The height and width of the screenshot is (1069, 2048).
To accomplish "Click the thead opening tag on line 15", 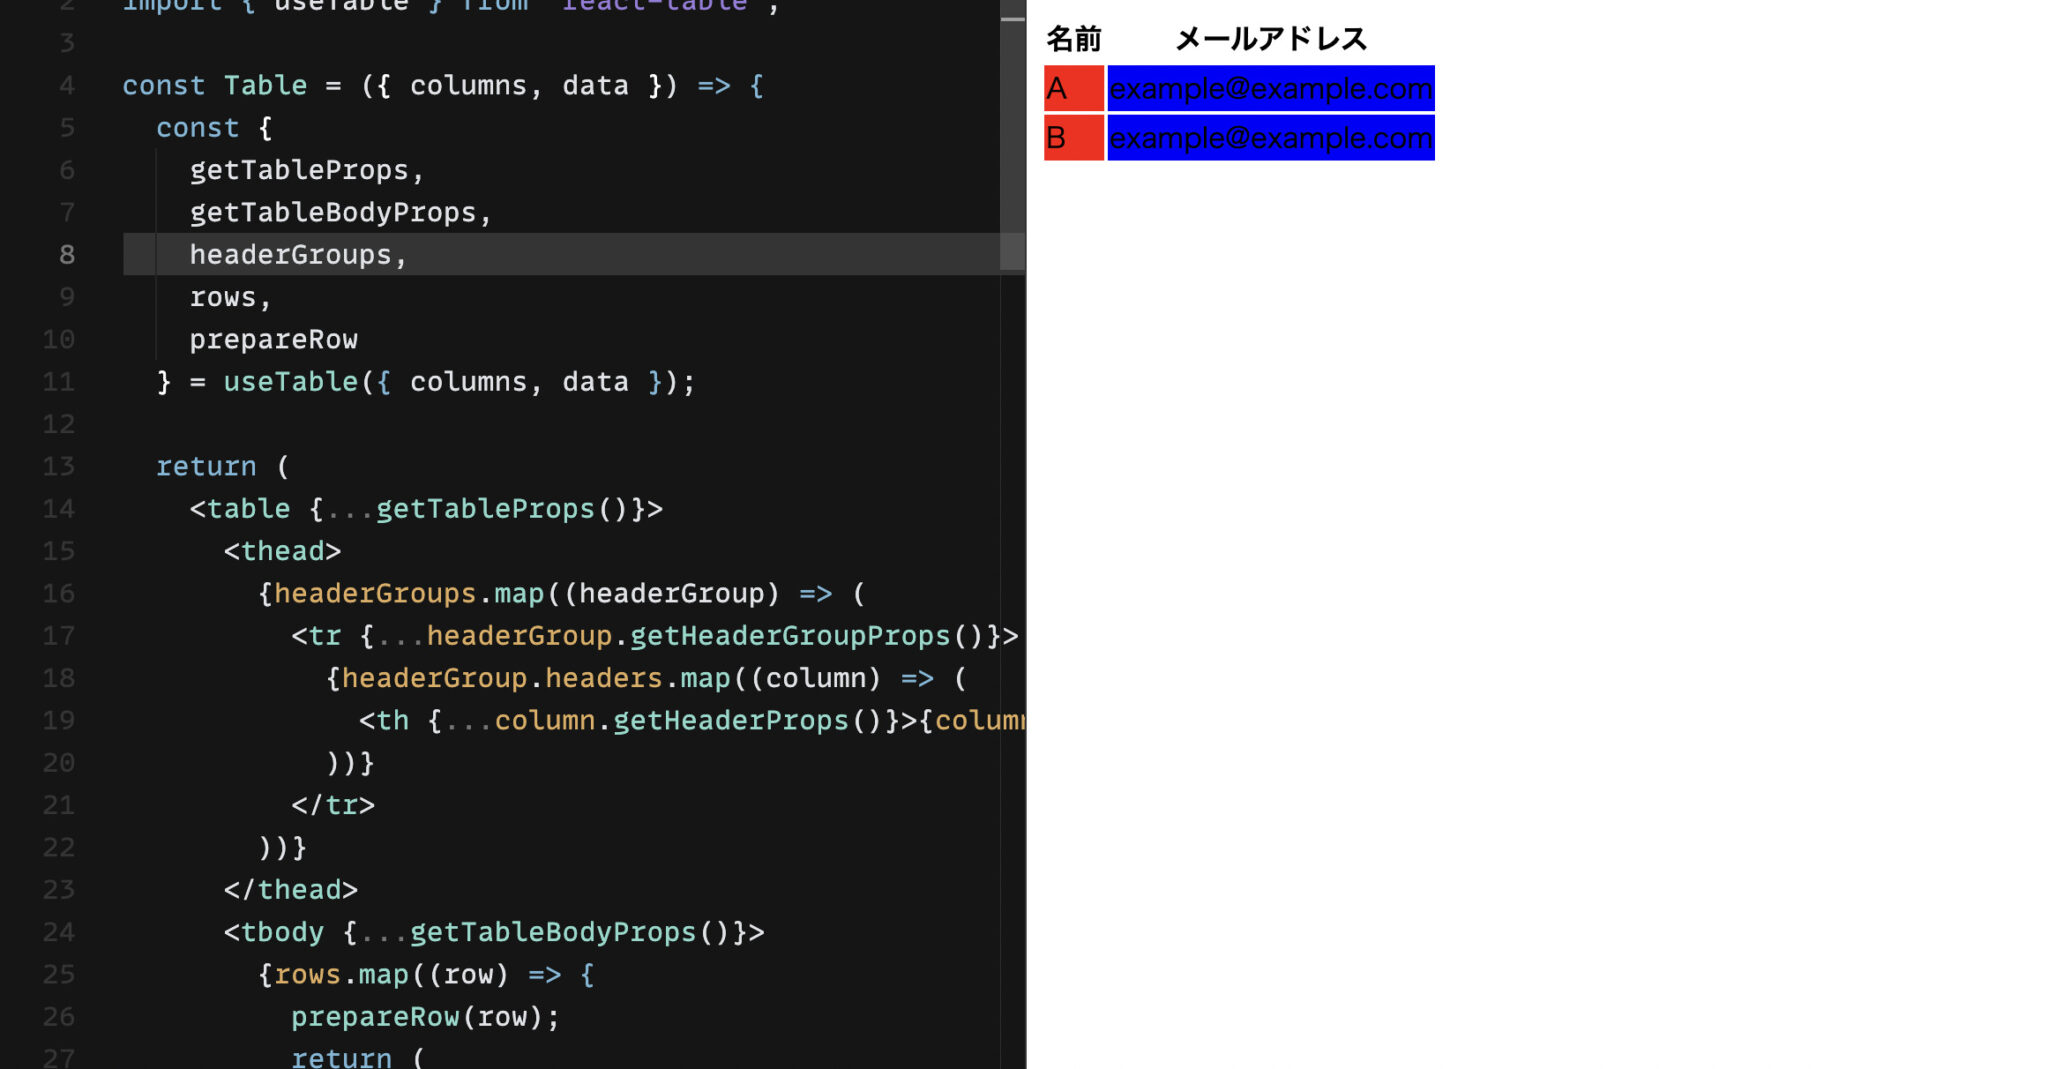I will [281, 551].
